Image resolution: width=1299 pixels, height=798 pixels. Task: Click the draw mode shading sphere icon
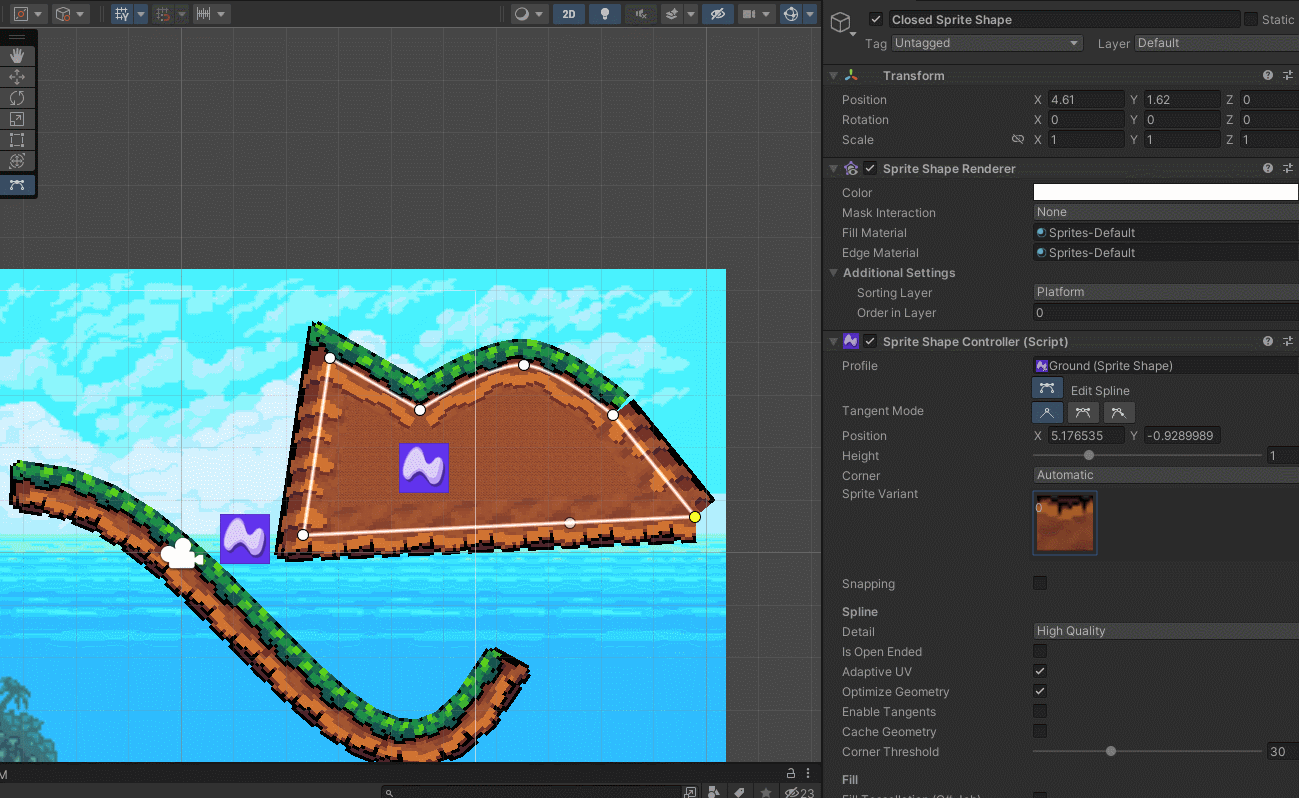pos(522,14)
